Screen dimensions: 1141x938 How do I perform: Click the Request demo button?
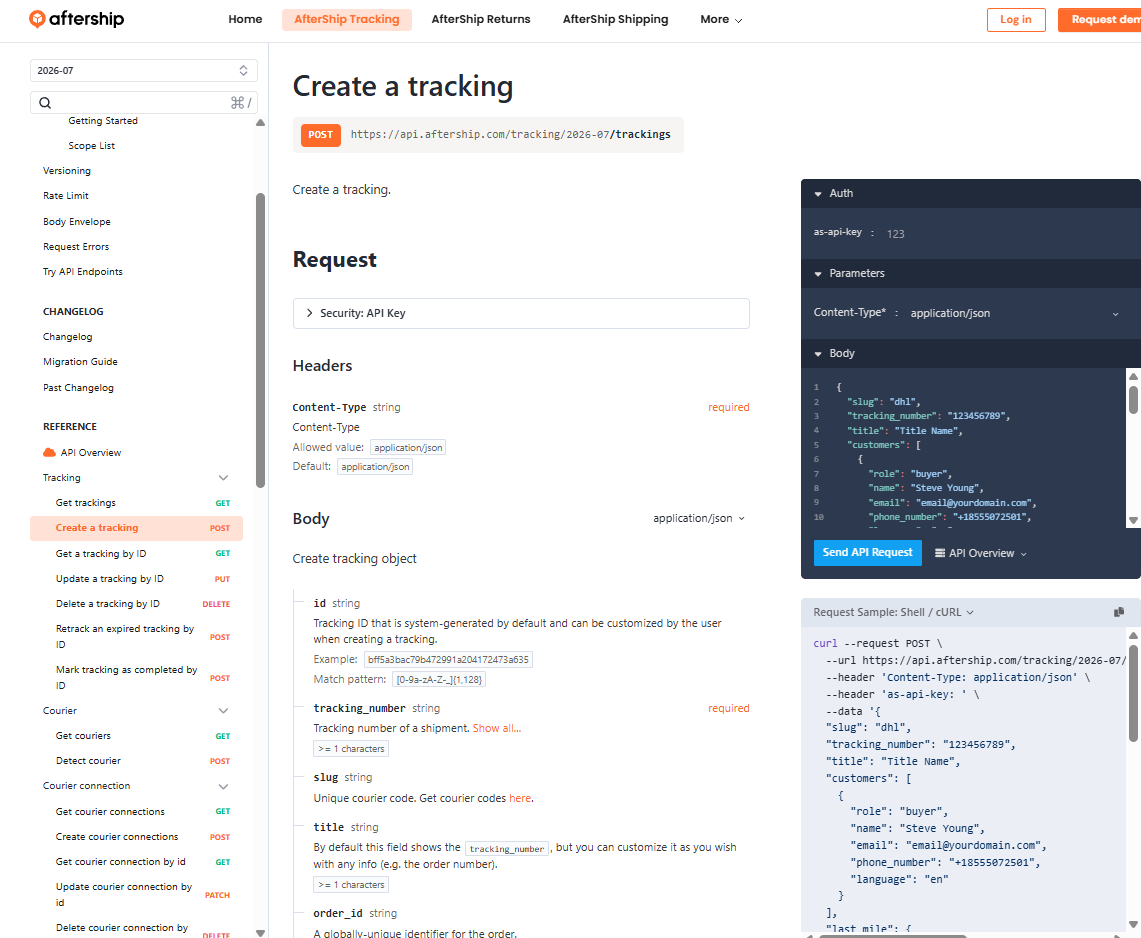click(x=1100, y=20)
